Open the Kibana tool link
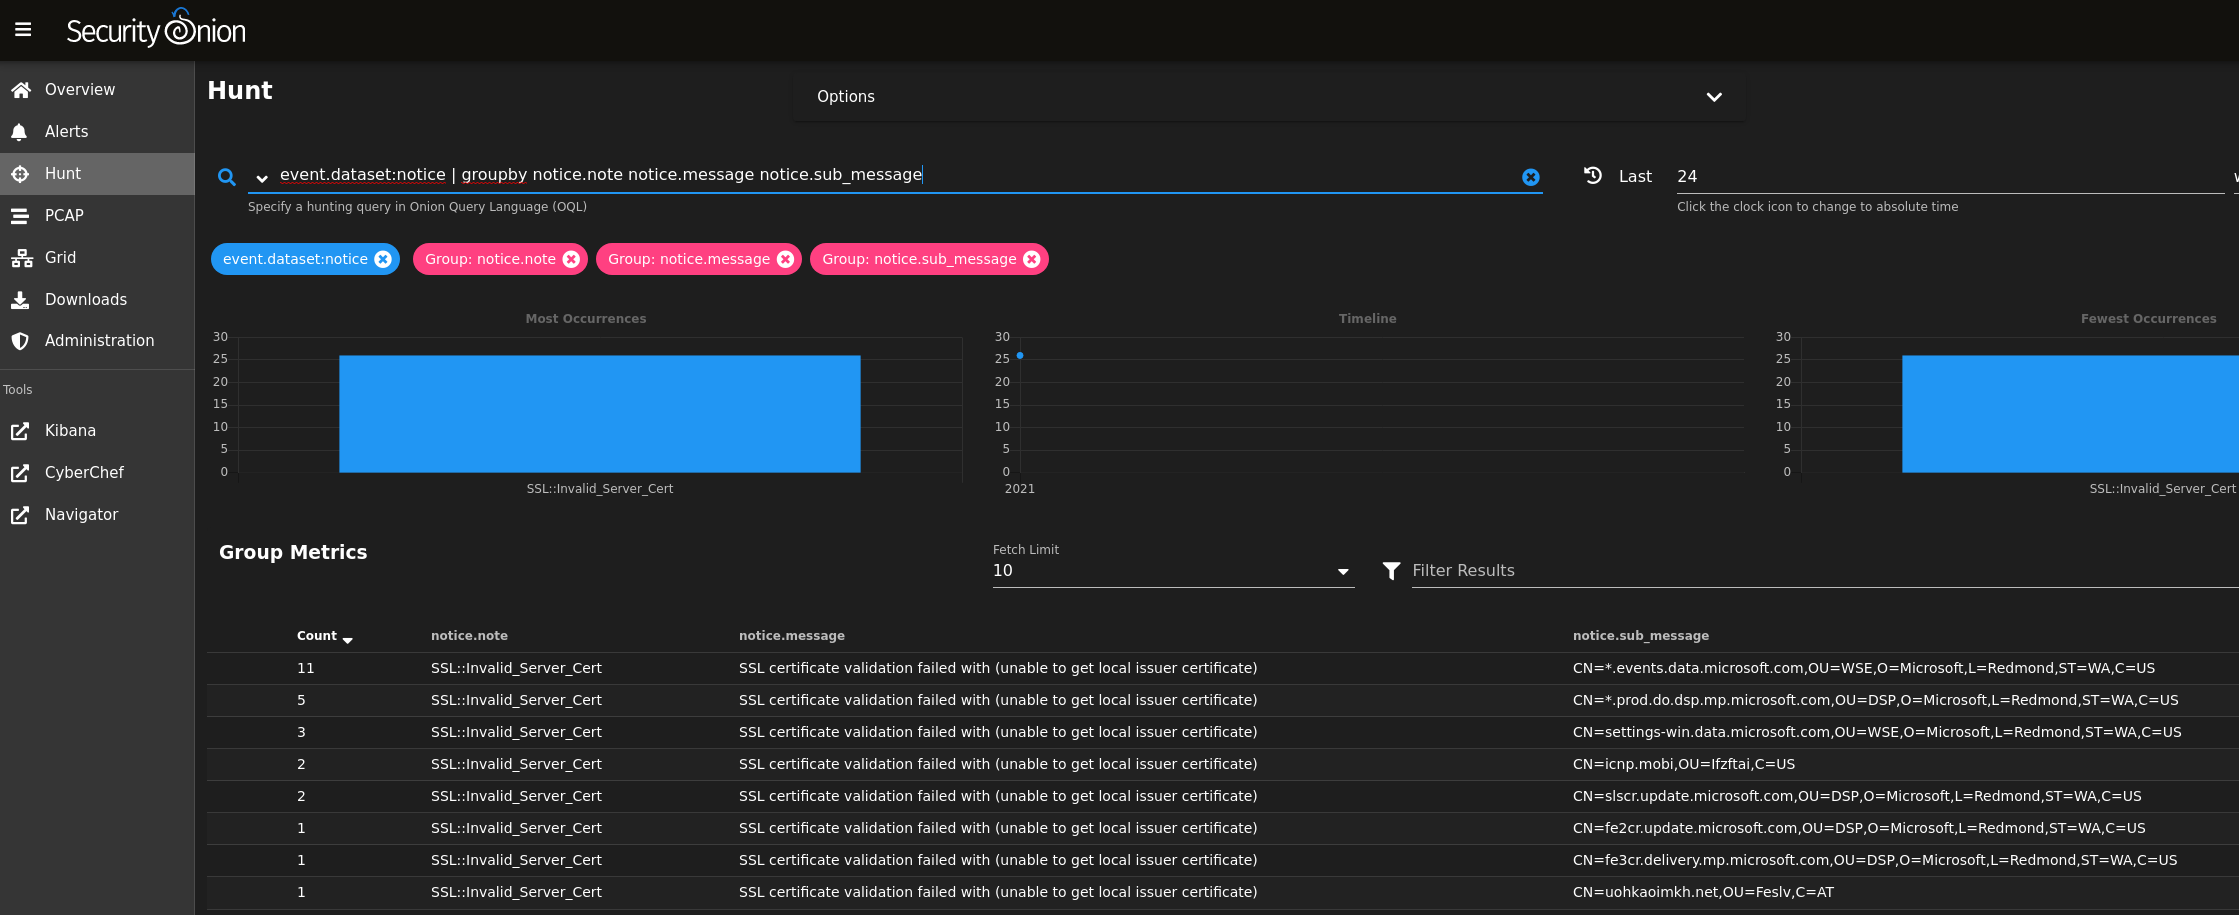The image size is (2239, 915). [97, 431]
